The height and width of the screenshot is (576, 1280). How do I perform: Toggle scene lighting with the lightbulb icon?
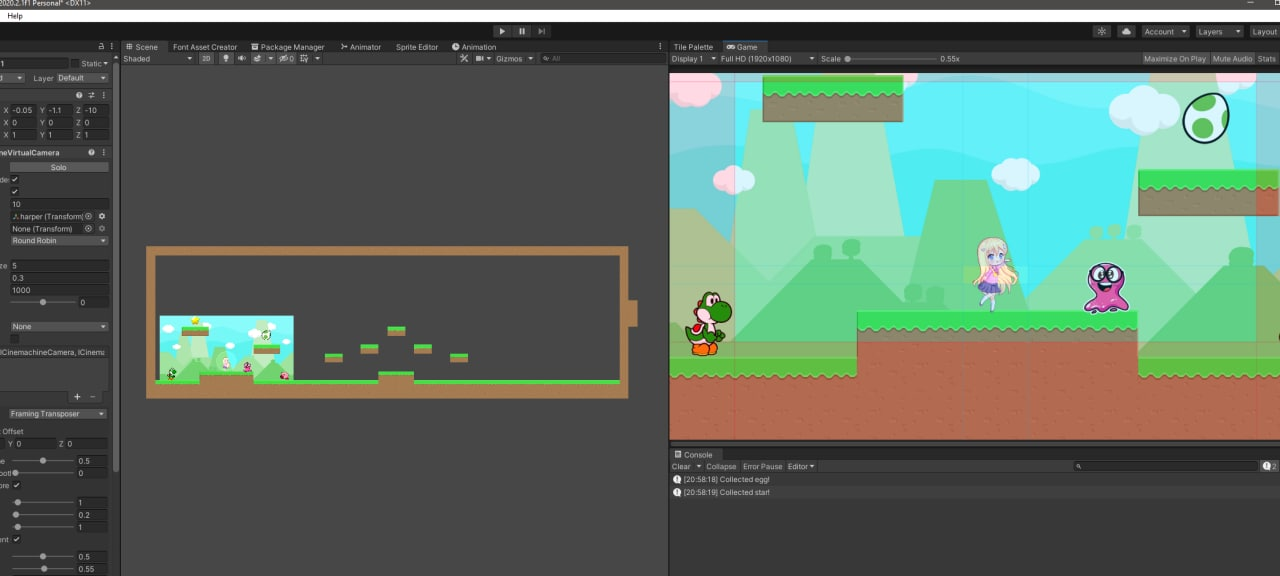coord(225,59)
